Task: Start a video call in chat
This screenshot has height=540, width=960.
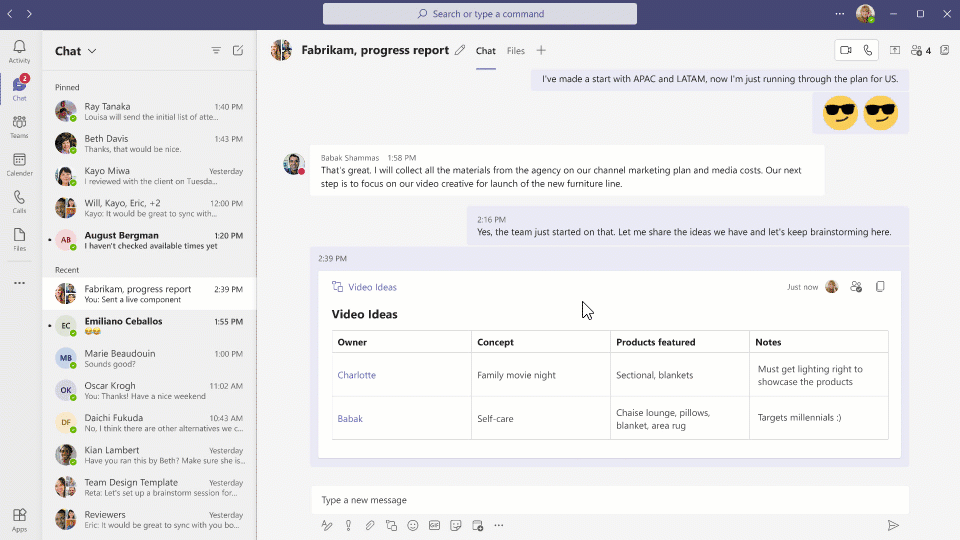Action: (x=846, y=51)
